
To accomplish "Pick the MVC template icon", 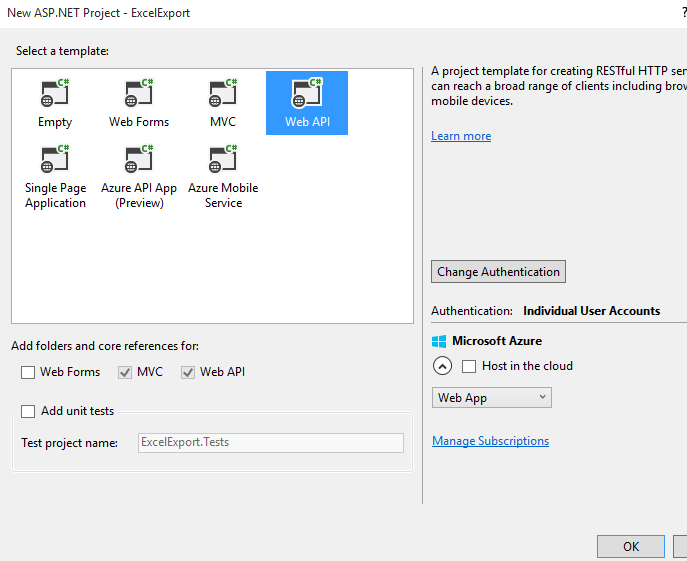I will click(223, 94).
